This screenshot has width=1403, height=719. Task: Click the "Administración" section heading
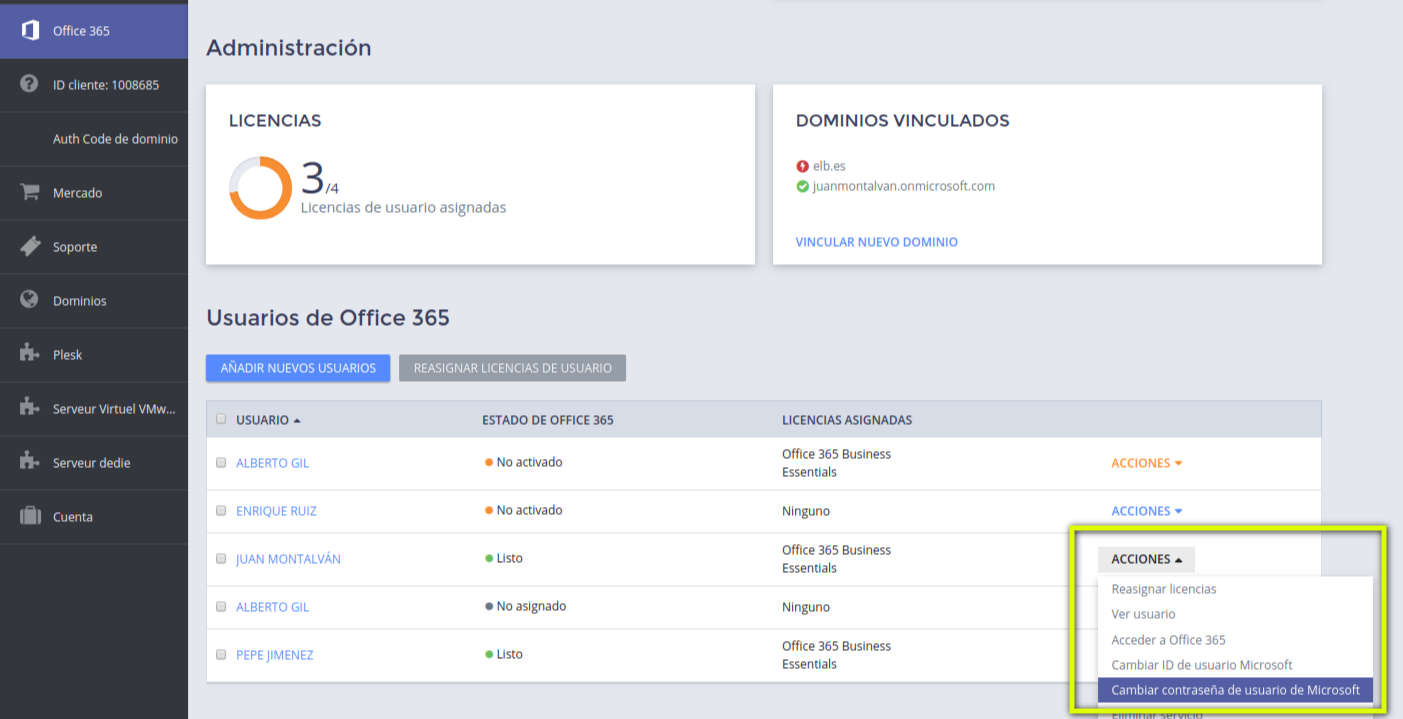click(289, 48)
